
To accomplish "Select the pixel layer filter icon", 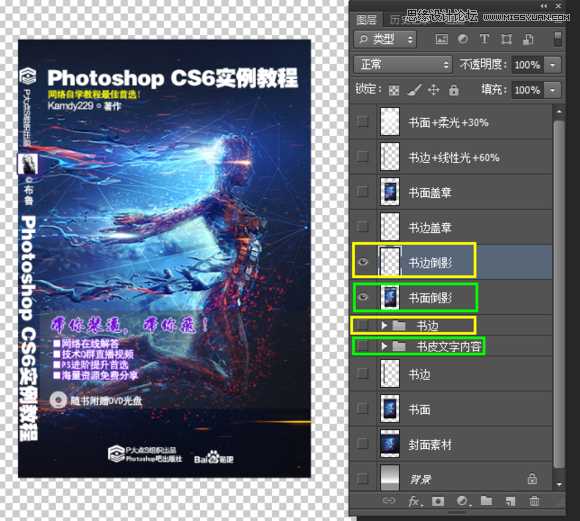I will coord(441,39).
